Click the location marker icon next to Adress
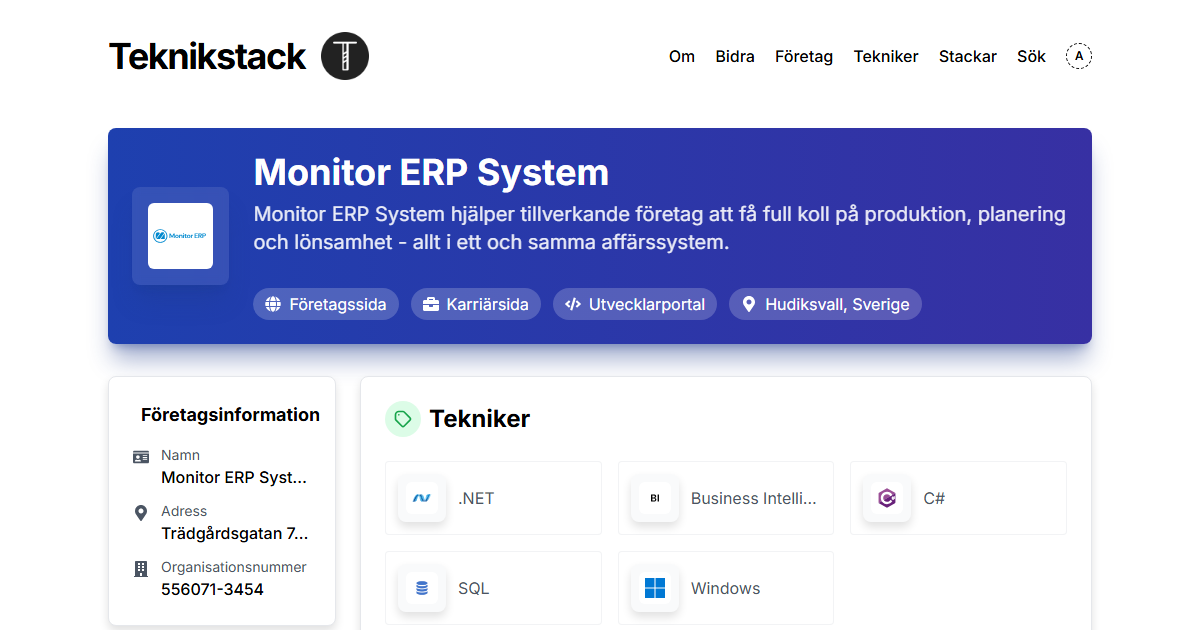The height and width of the screenshot is (630, 1200). click(141, 513)
